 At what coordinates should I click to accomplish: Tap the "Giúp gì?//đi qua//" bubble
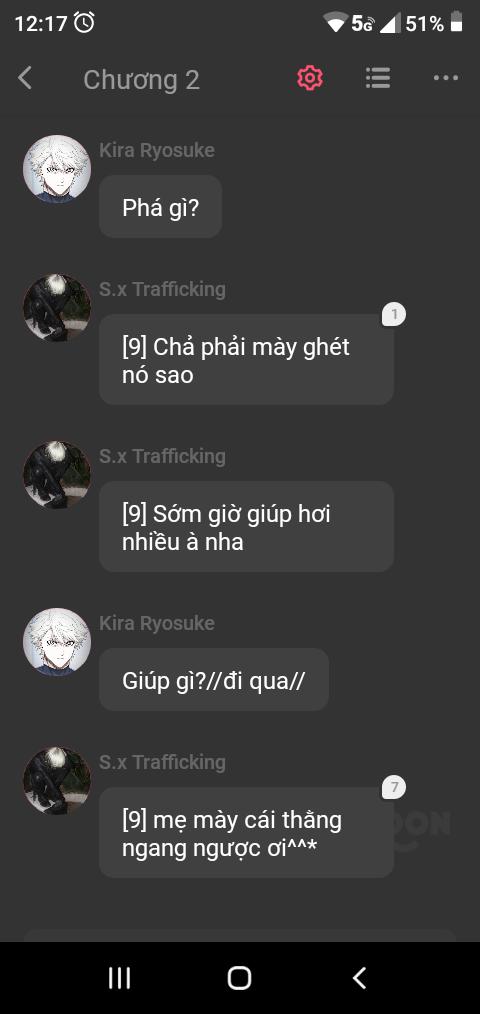coord(214,680)
